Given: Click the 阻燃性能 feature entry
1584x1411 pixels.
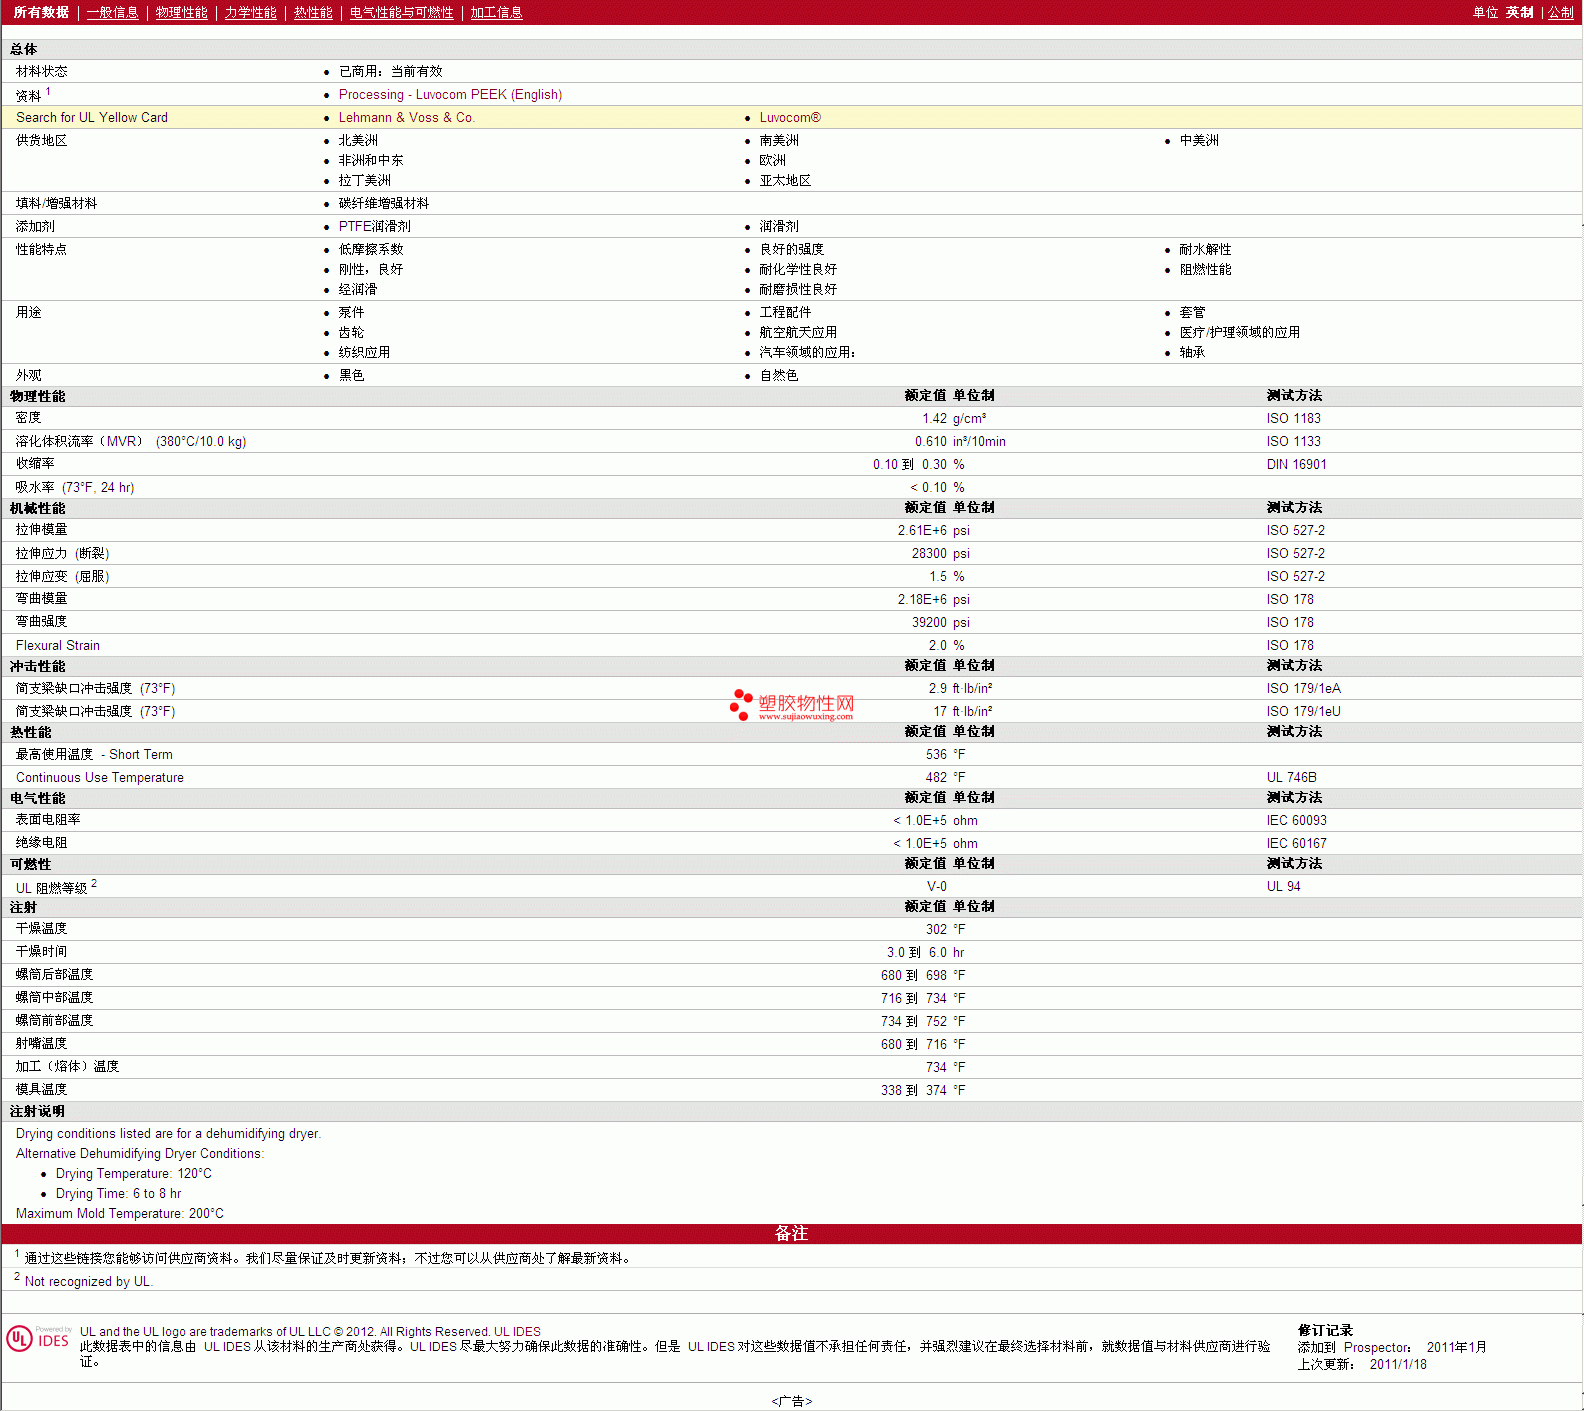Looking at the screenshot, I should pos(1205,269).
